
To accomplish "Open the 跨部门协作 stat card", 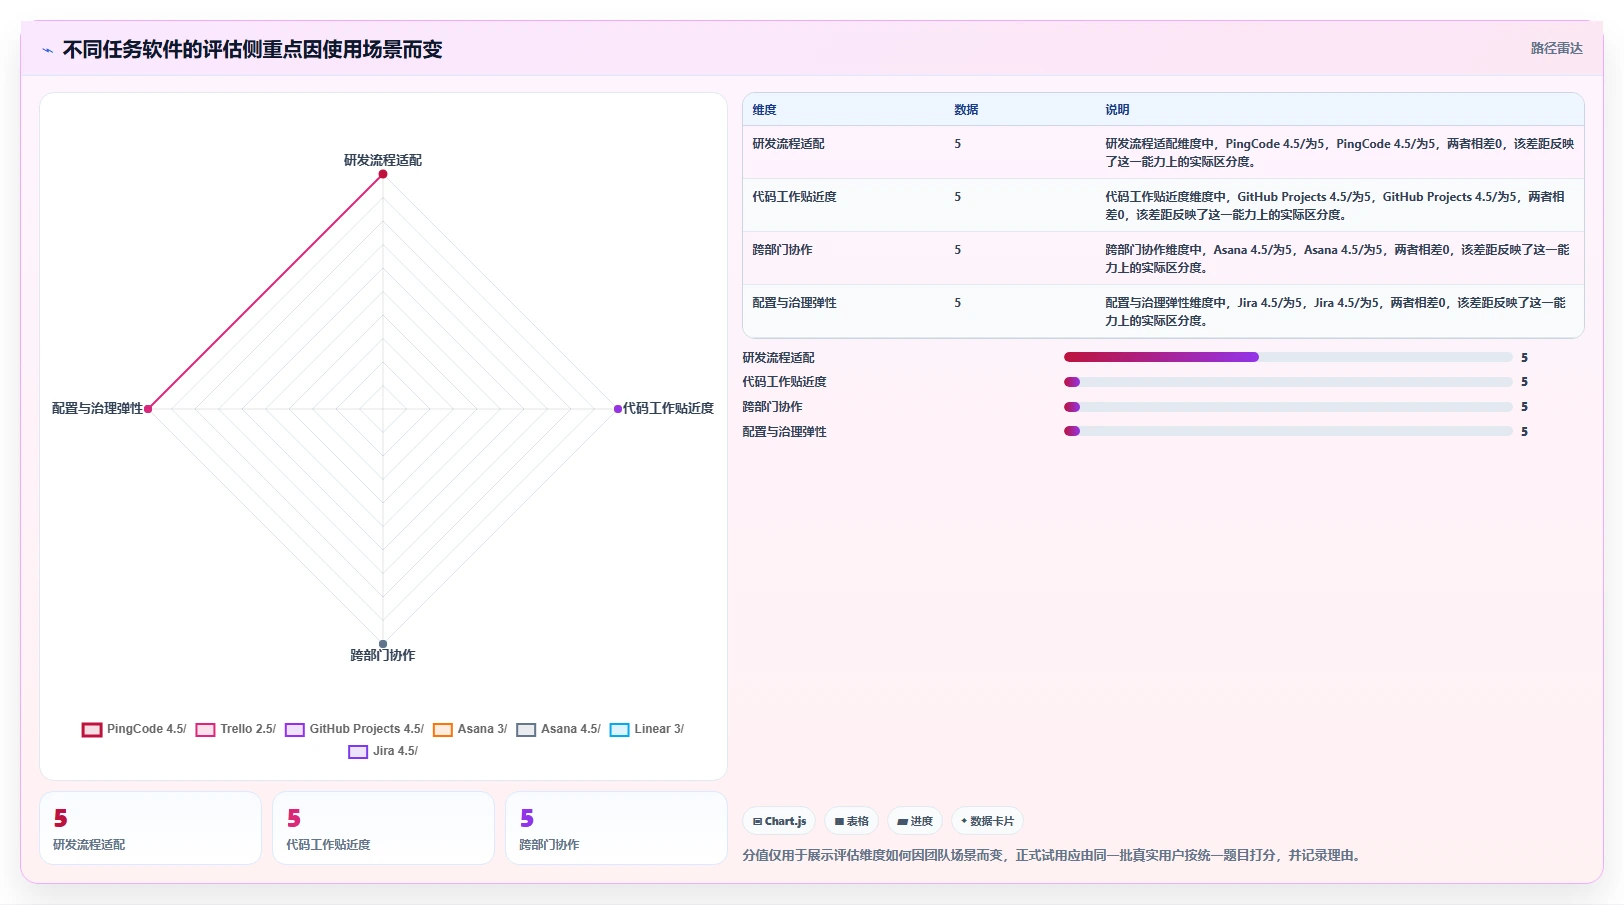I will 616,828.
